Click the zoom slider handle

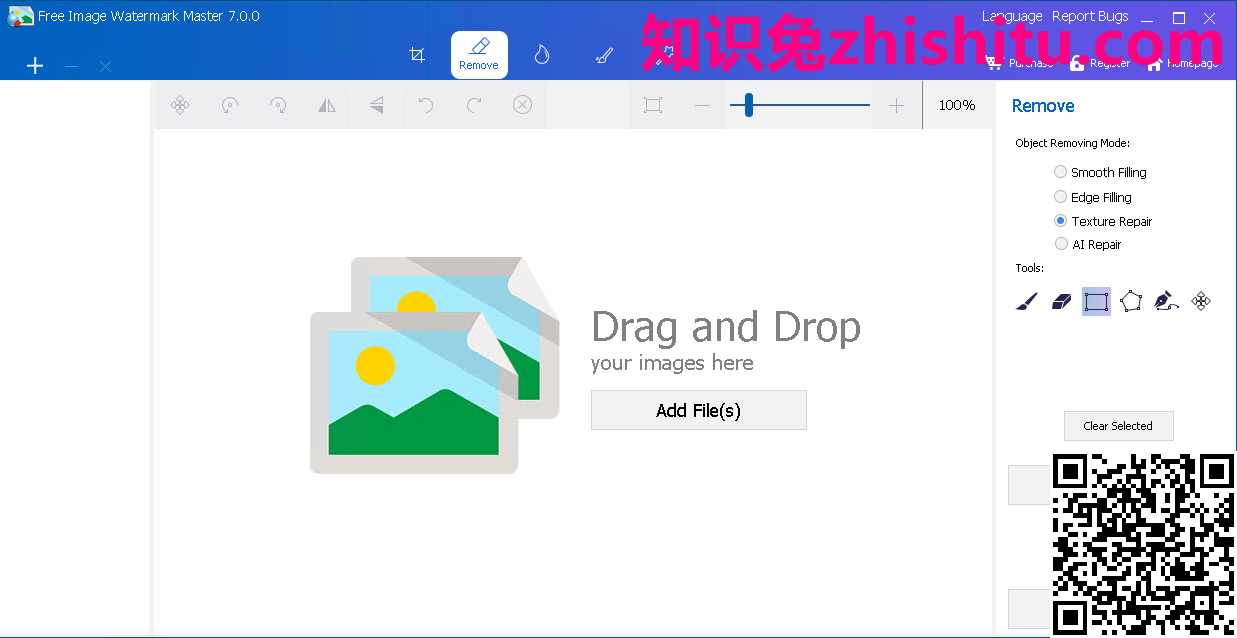click(x=748, y=105)
